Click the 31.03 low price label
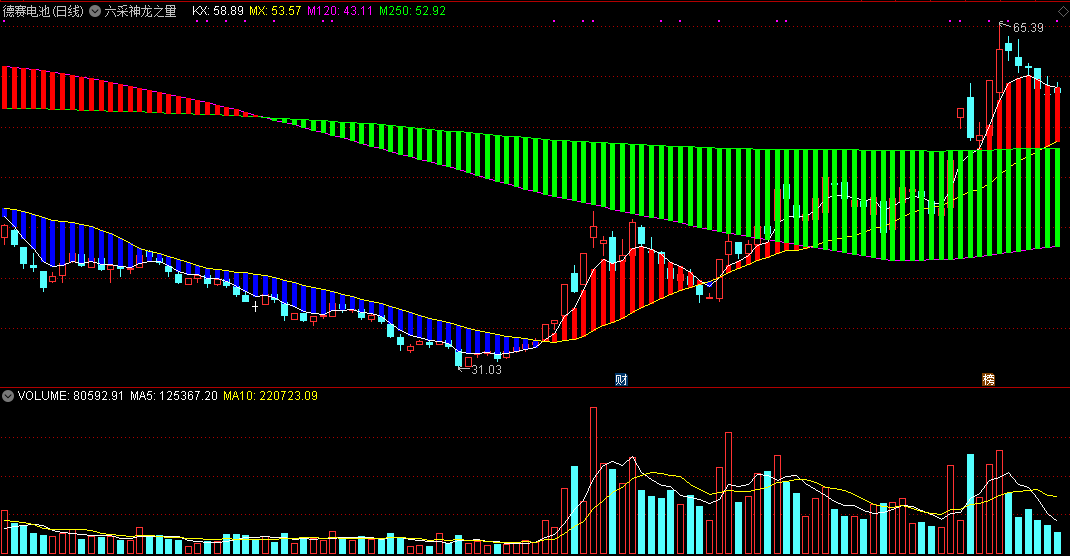Screen dimensions: 1070x556 coord(487,370)
